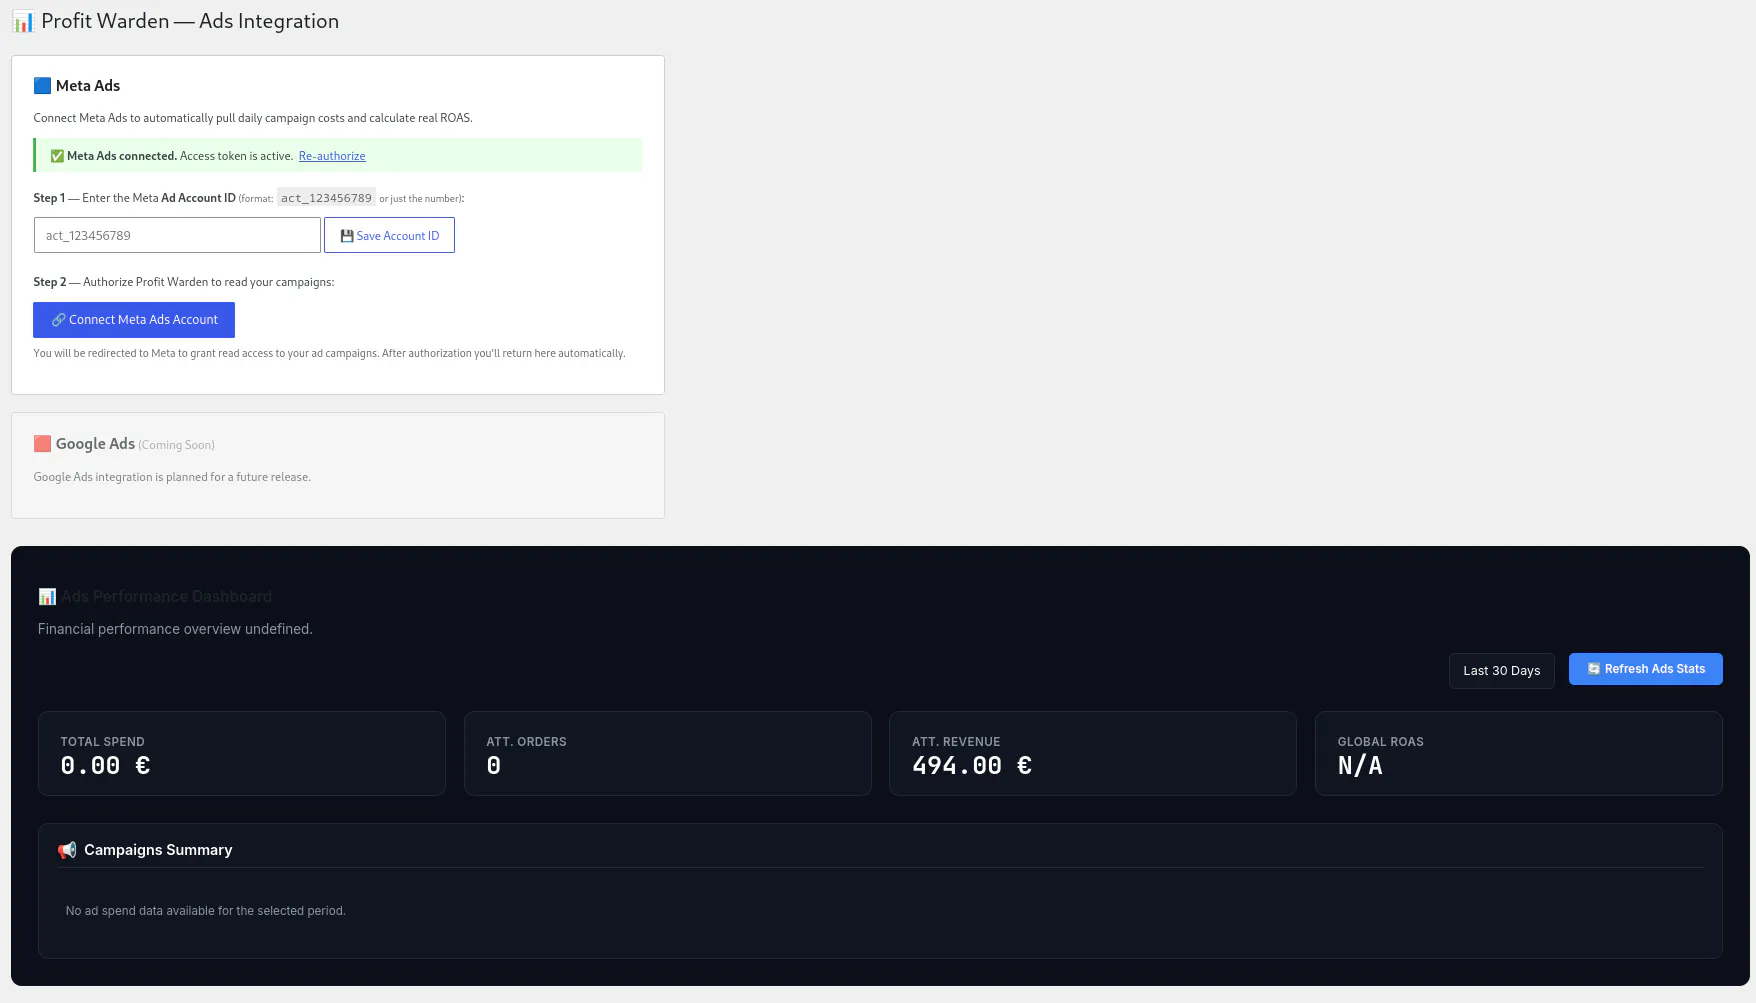Click the Meta Ads section heading
Screen dimensions: 1756x1003
pyautogui.click(x=88, y=86)
